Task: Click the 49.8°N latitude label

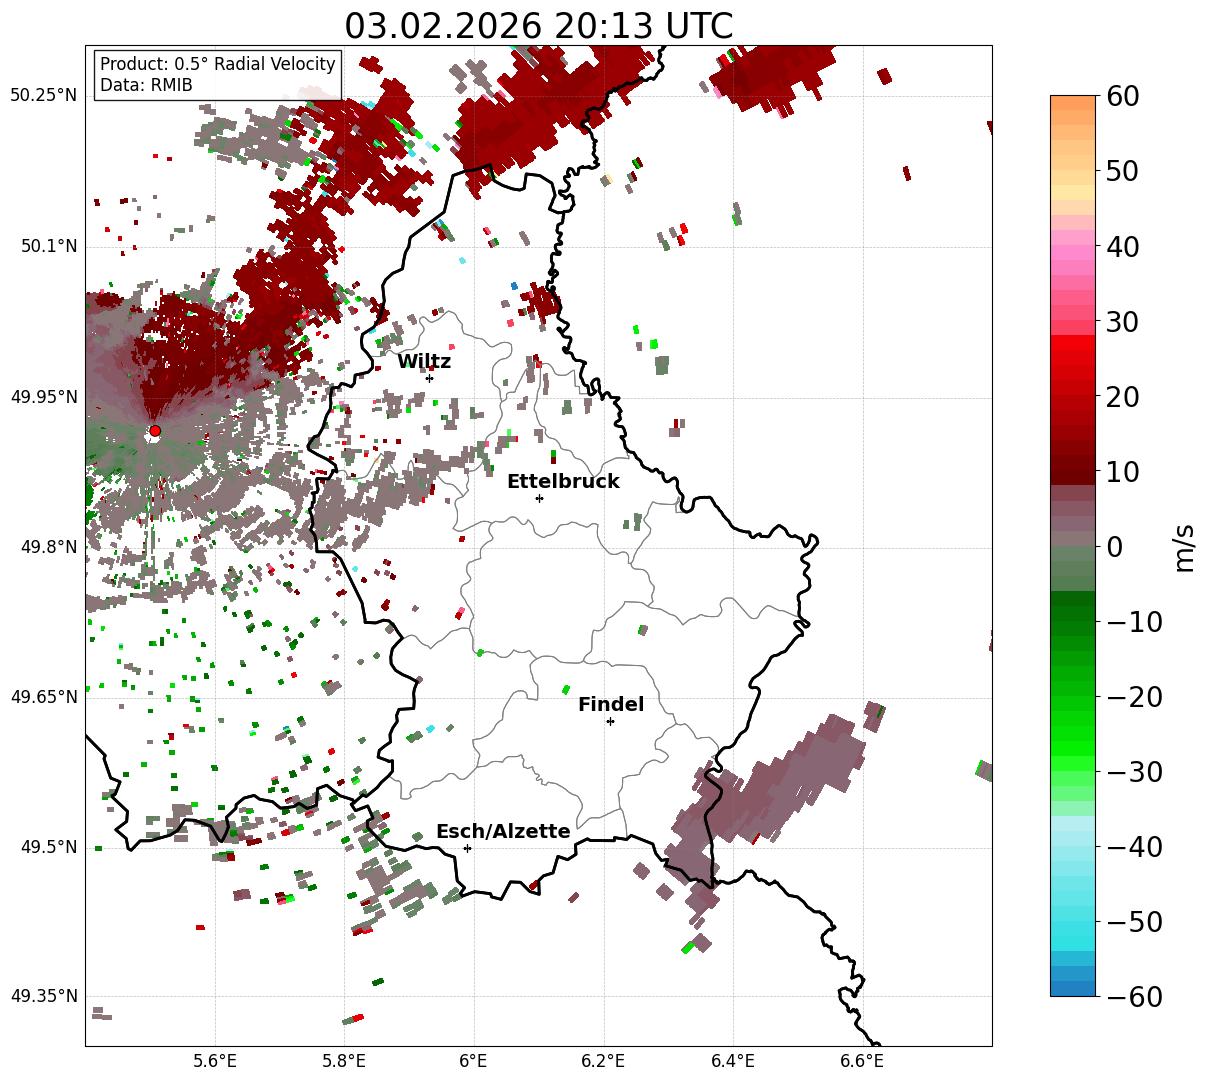Action: pos(48,547)
